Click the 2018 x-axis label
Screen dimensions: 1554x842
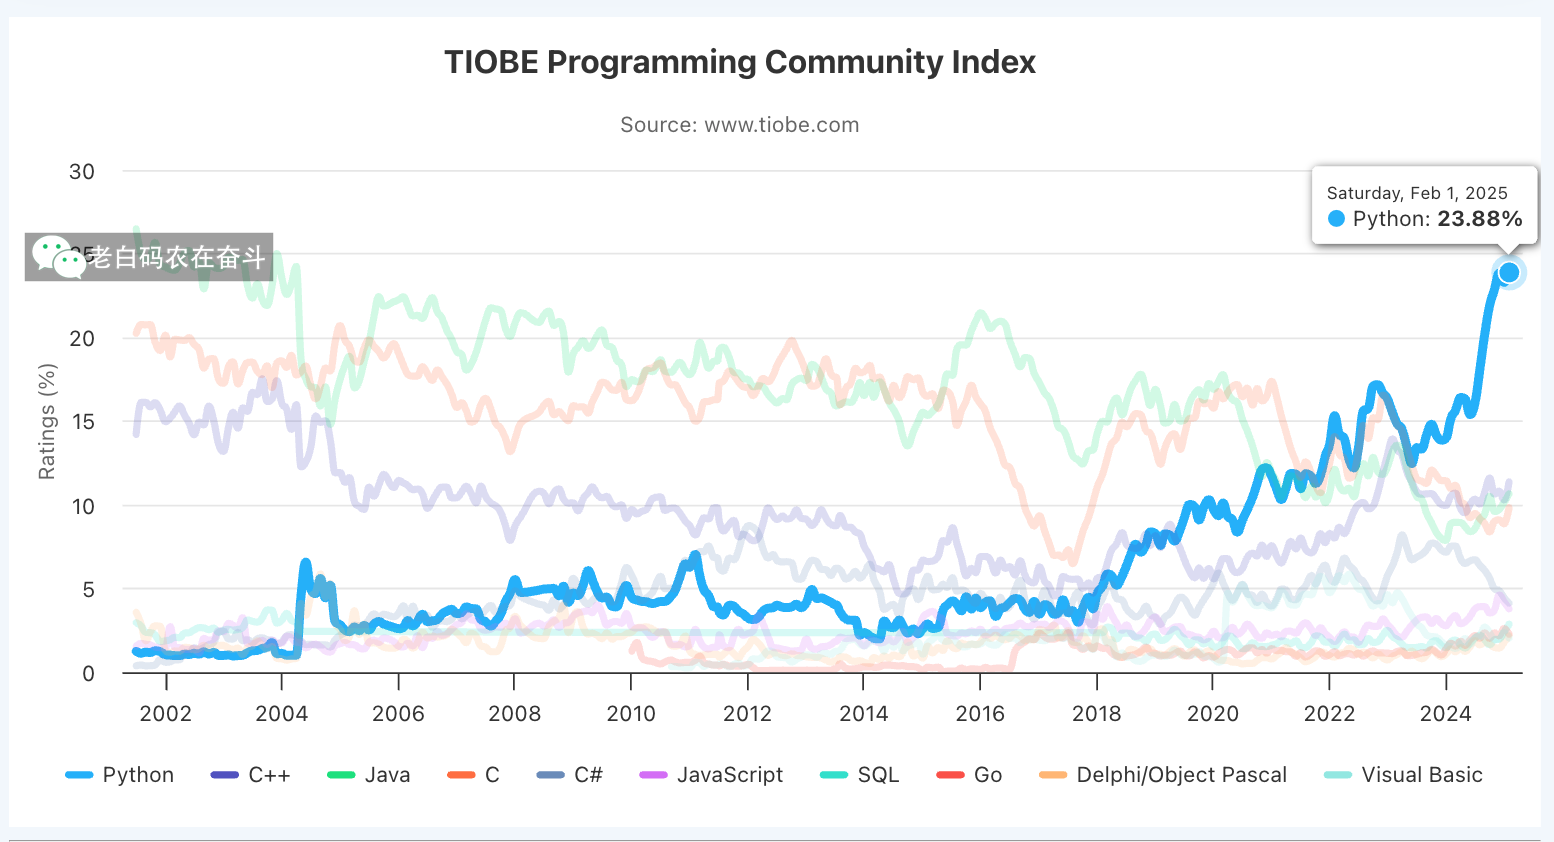pyautogui.click(x=1096, y=714)
